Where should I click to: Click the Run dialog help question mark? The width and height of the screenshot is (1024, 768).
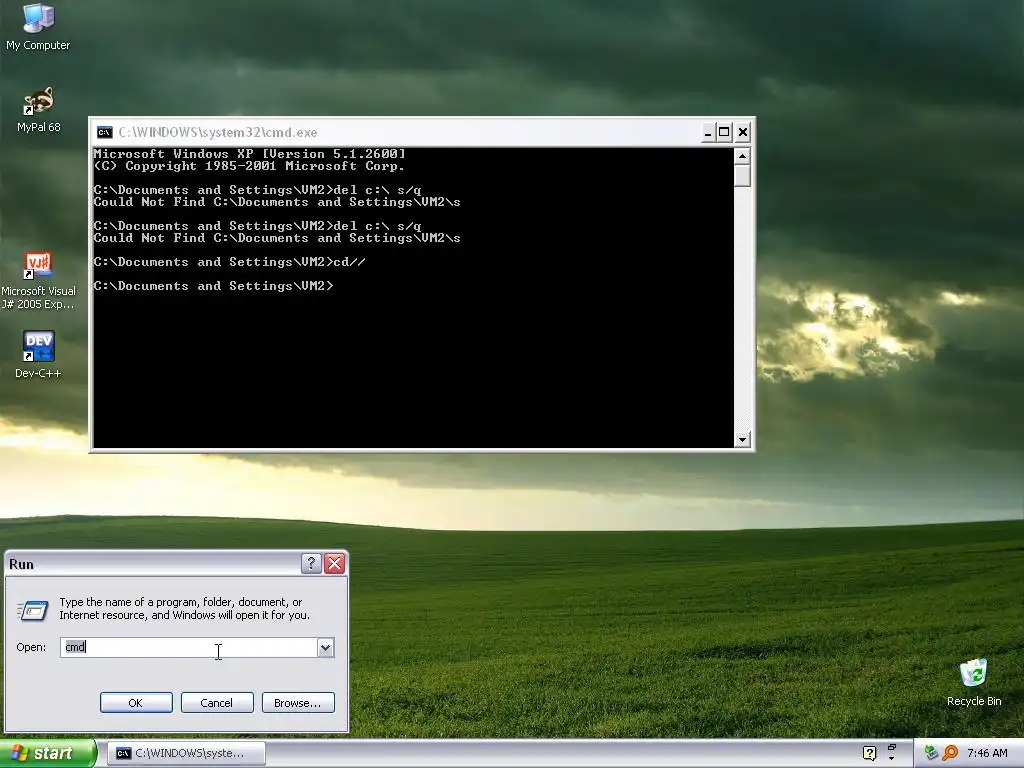click(x=312, y=564)
